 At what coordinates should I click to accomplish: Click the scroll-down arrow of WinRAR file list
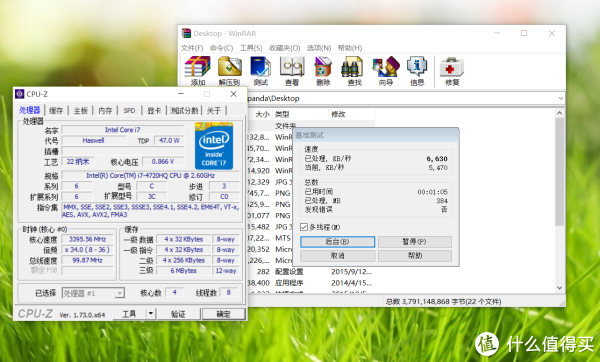point(559,288)
